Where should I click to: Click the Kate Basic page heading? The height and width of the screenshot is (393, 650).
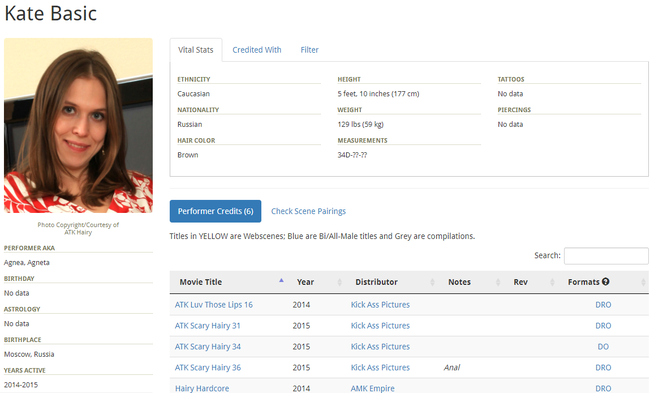point(51,13)
